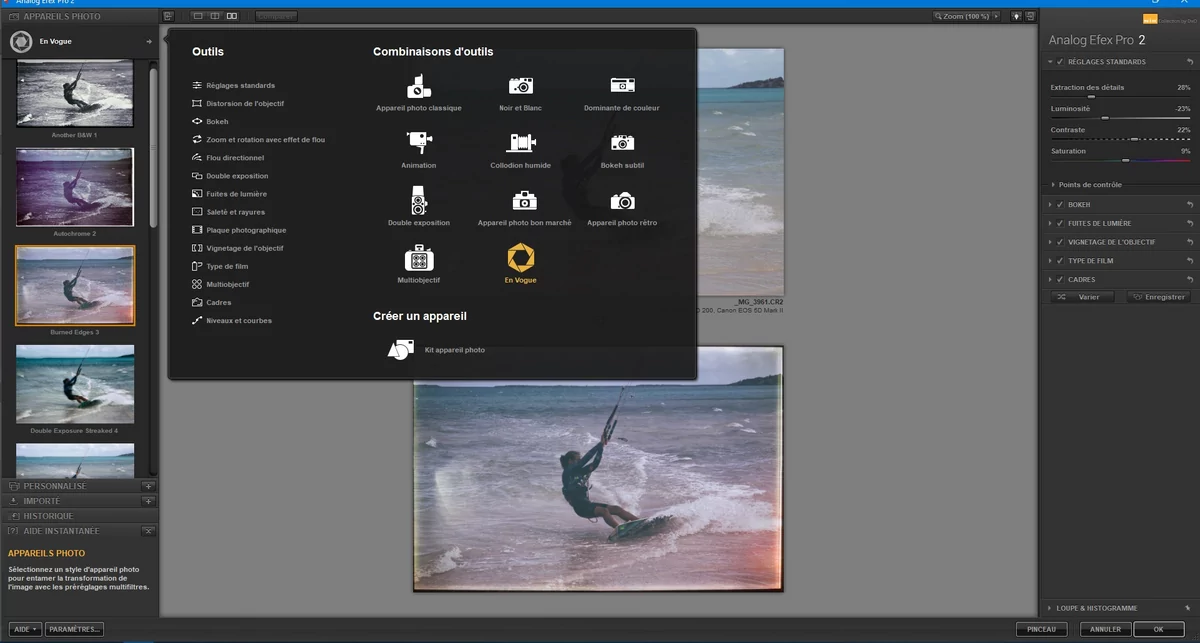Reset the Bokeh filter with arrow icon
1200x643 pixels.
point(1190,204)
